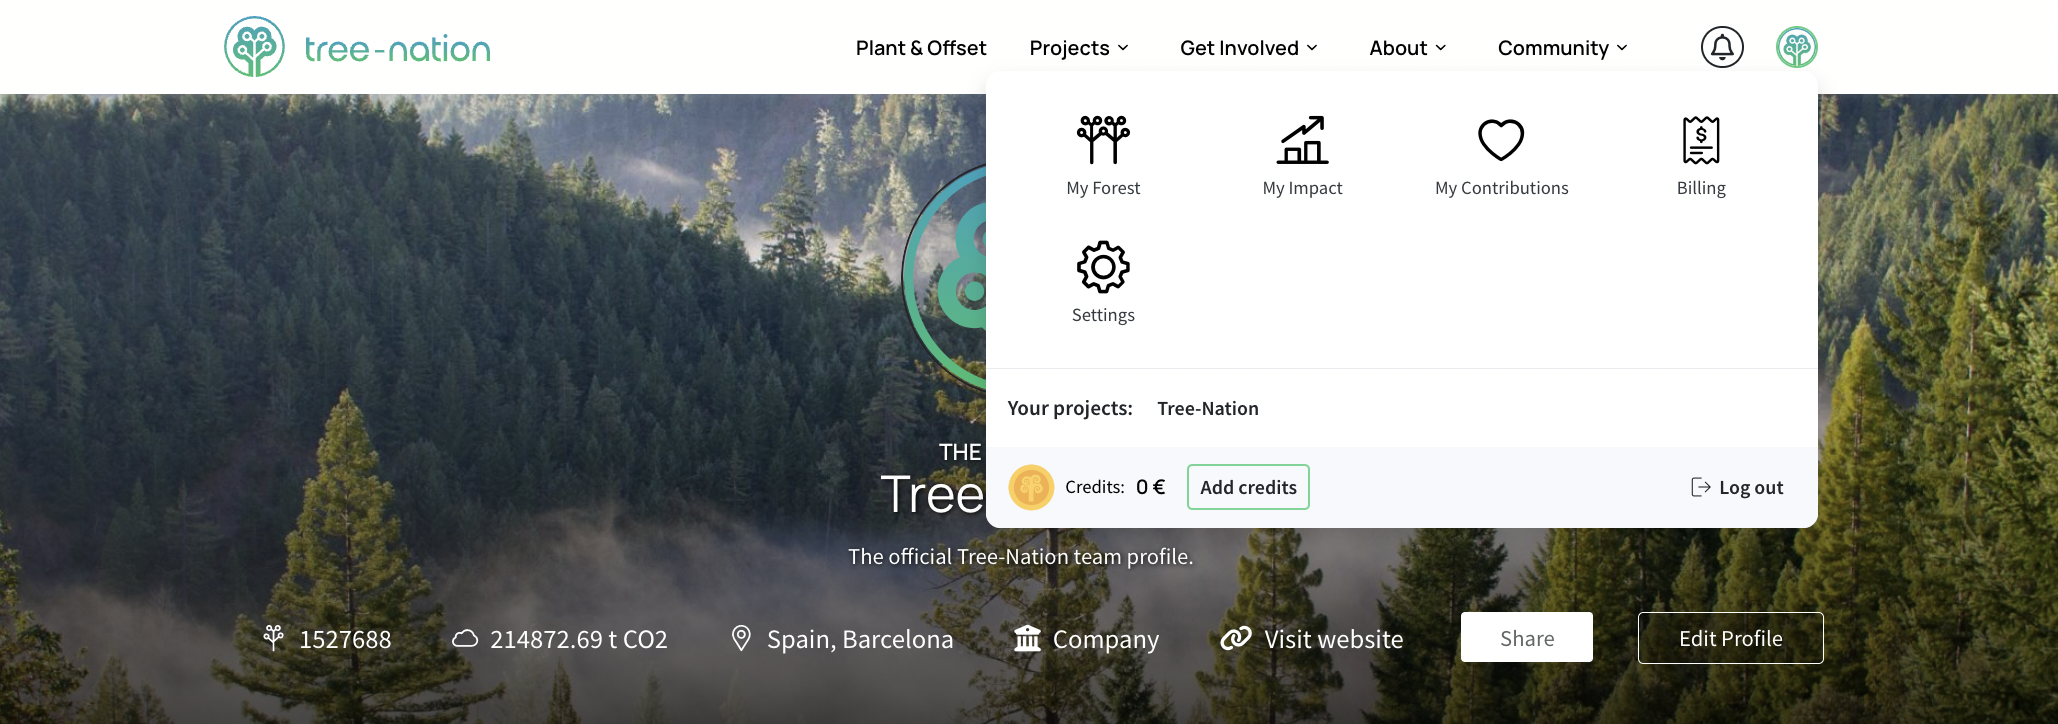Expand the Projects dropdown menu
The width and height of the screenshot is (2058, 724).
tap(1079, 48)
